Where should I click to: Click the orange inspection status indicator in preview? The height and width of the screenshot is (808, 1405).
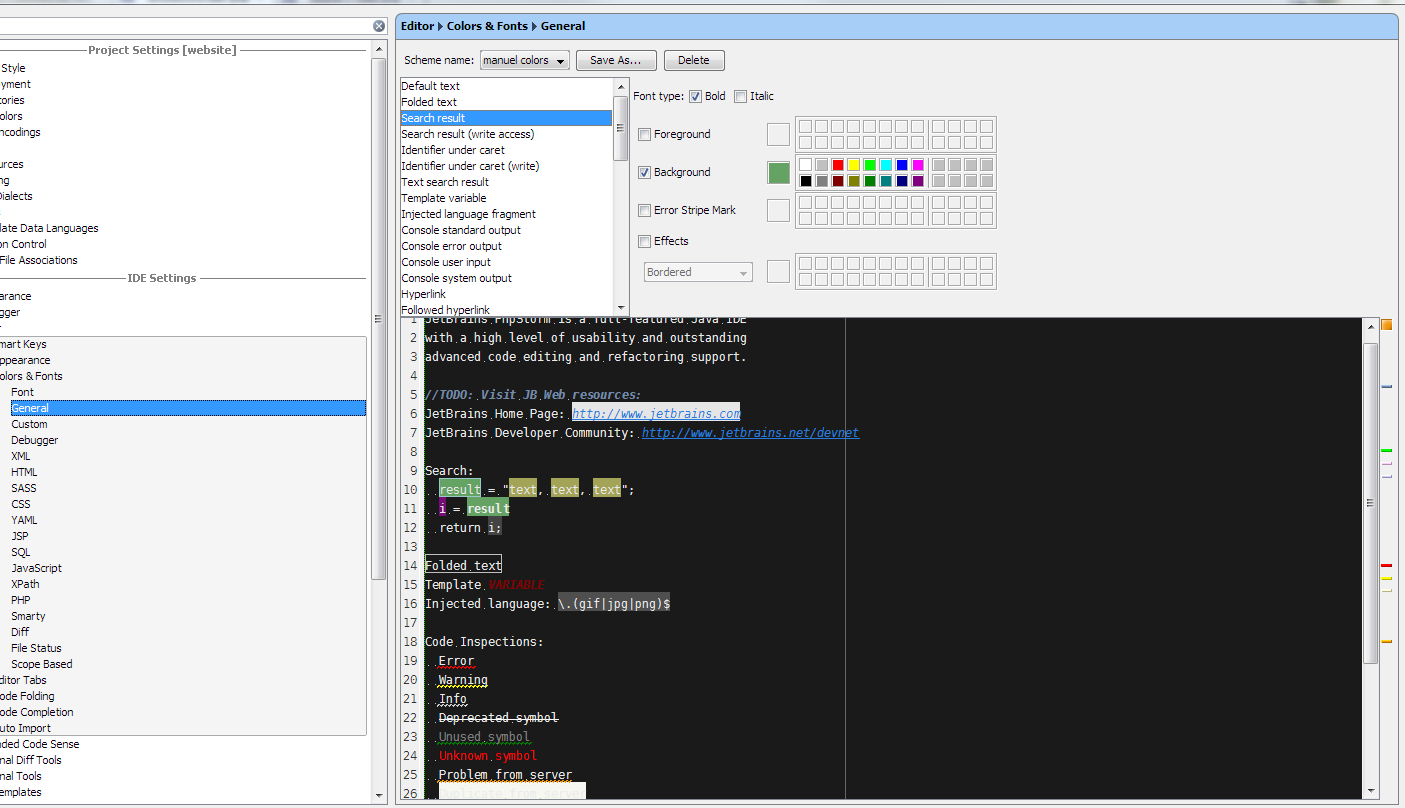1387,325
